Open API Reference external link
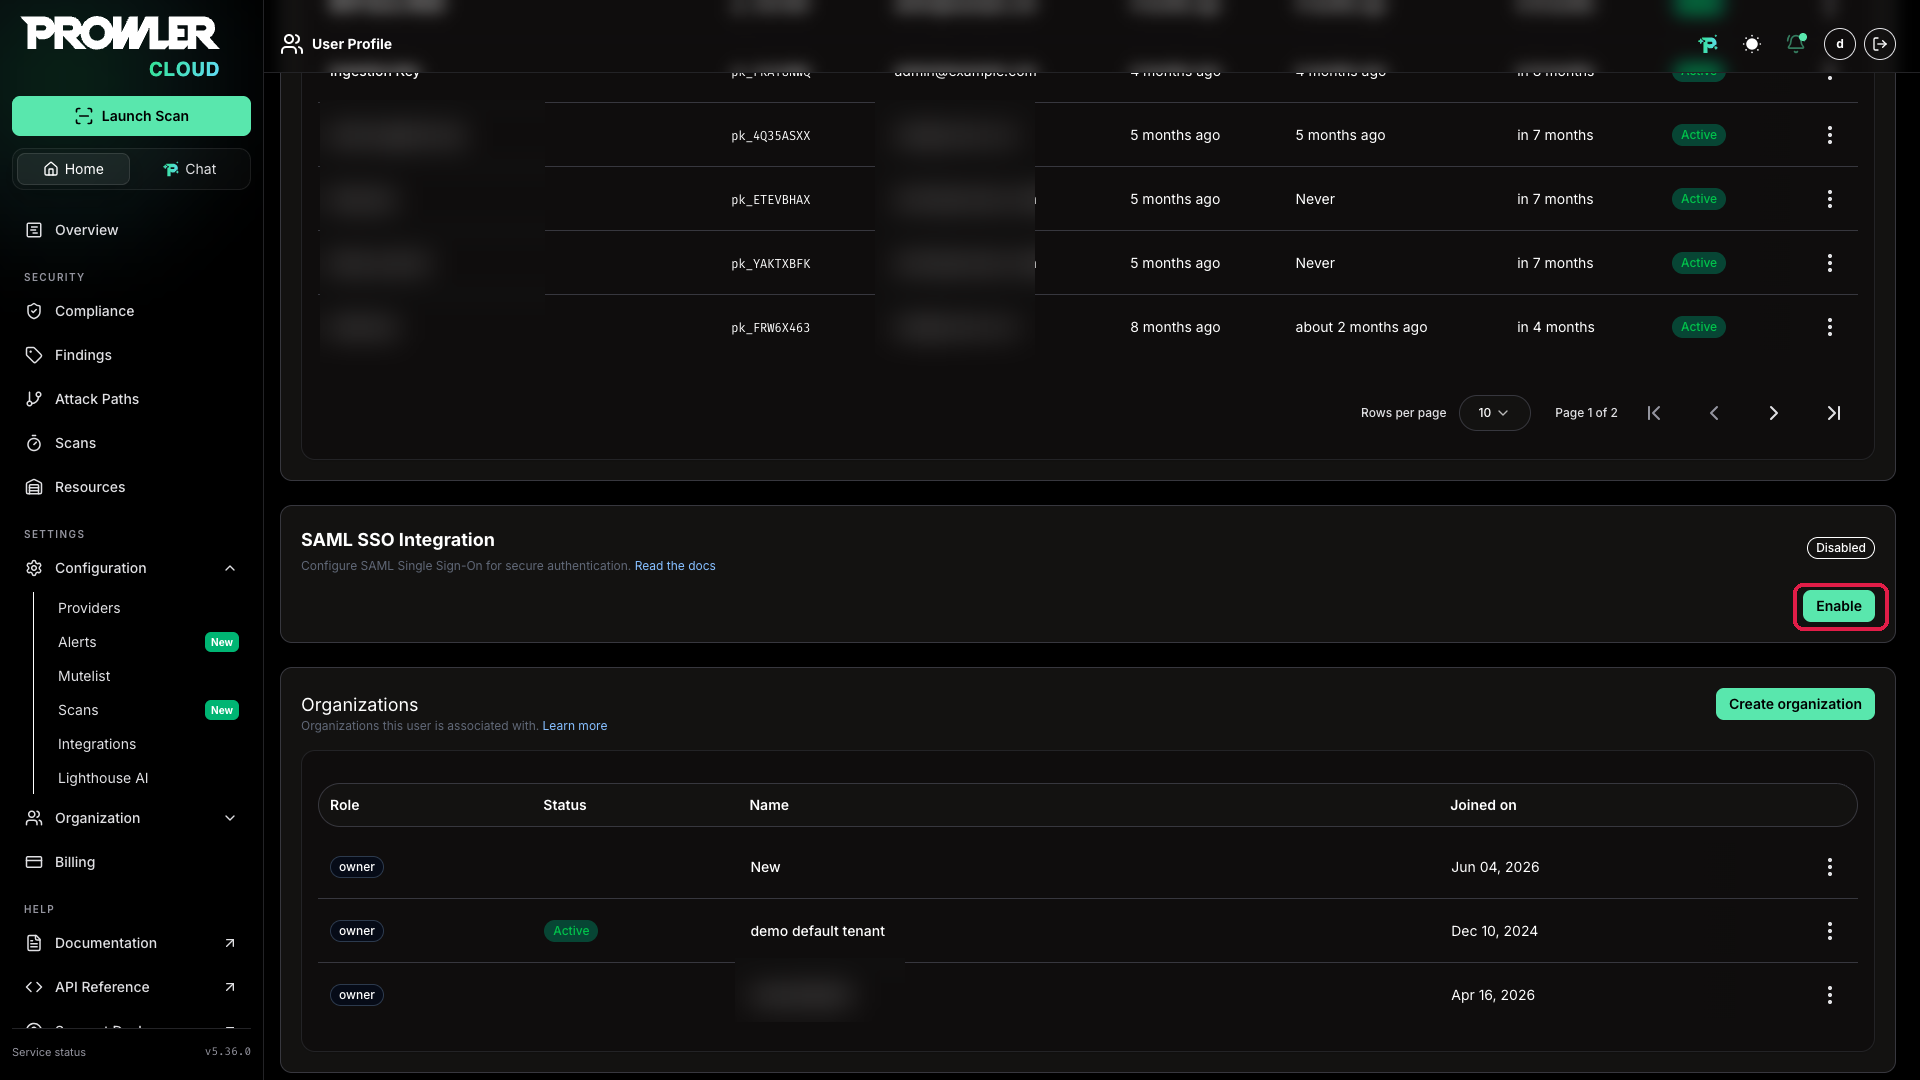This screenshot has width=1920, height=1080. [x=131, y=987]
